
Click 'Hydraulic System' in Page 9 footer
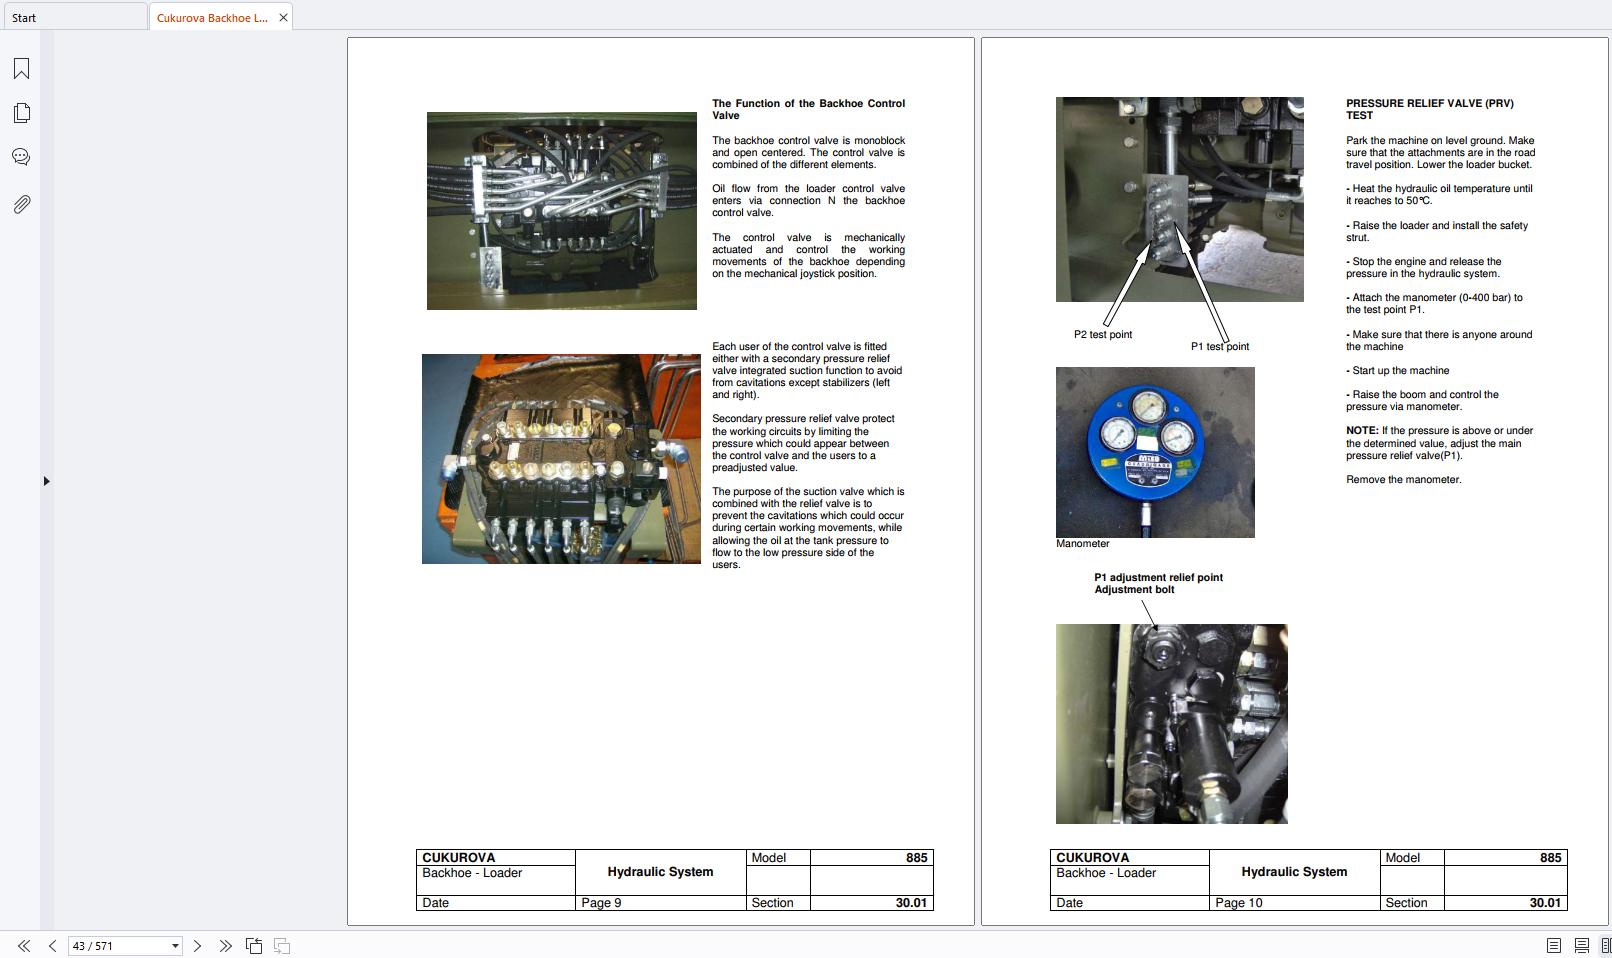click(660, 872)
